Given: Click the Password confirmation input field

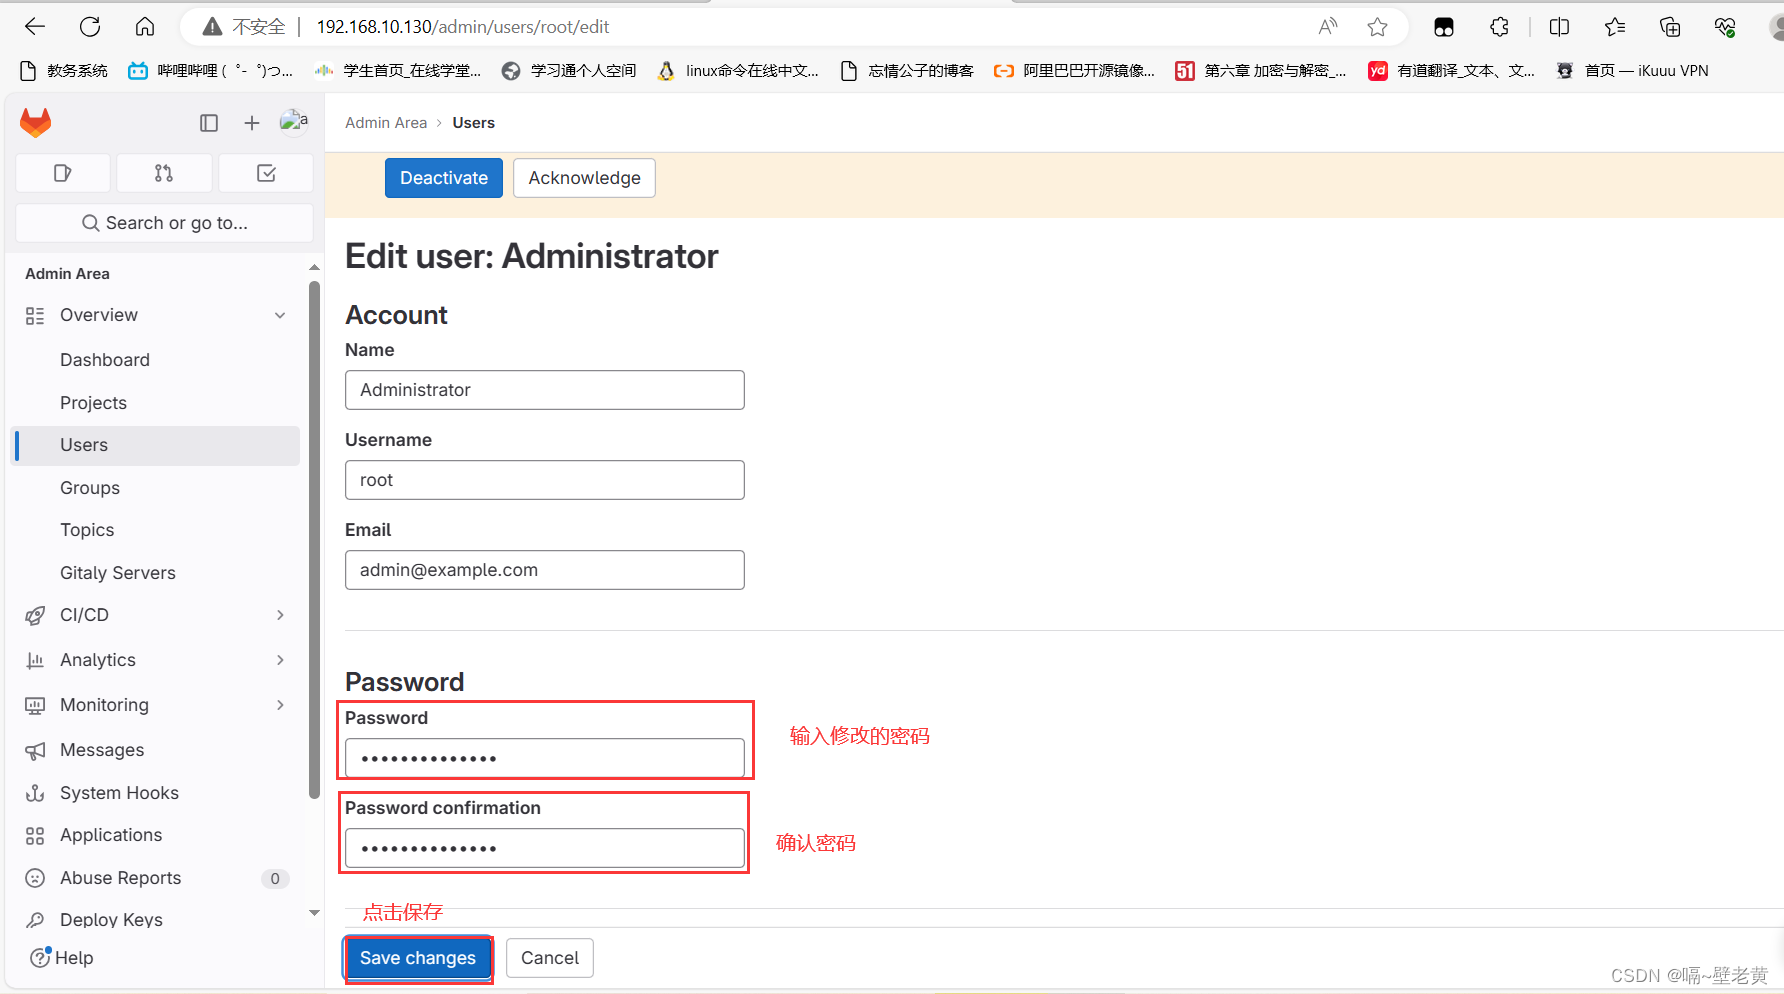Looking at the screenshot, I should click(545, 848).
